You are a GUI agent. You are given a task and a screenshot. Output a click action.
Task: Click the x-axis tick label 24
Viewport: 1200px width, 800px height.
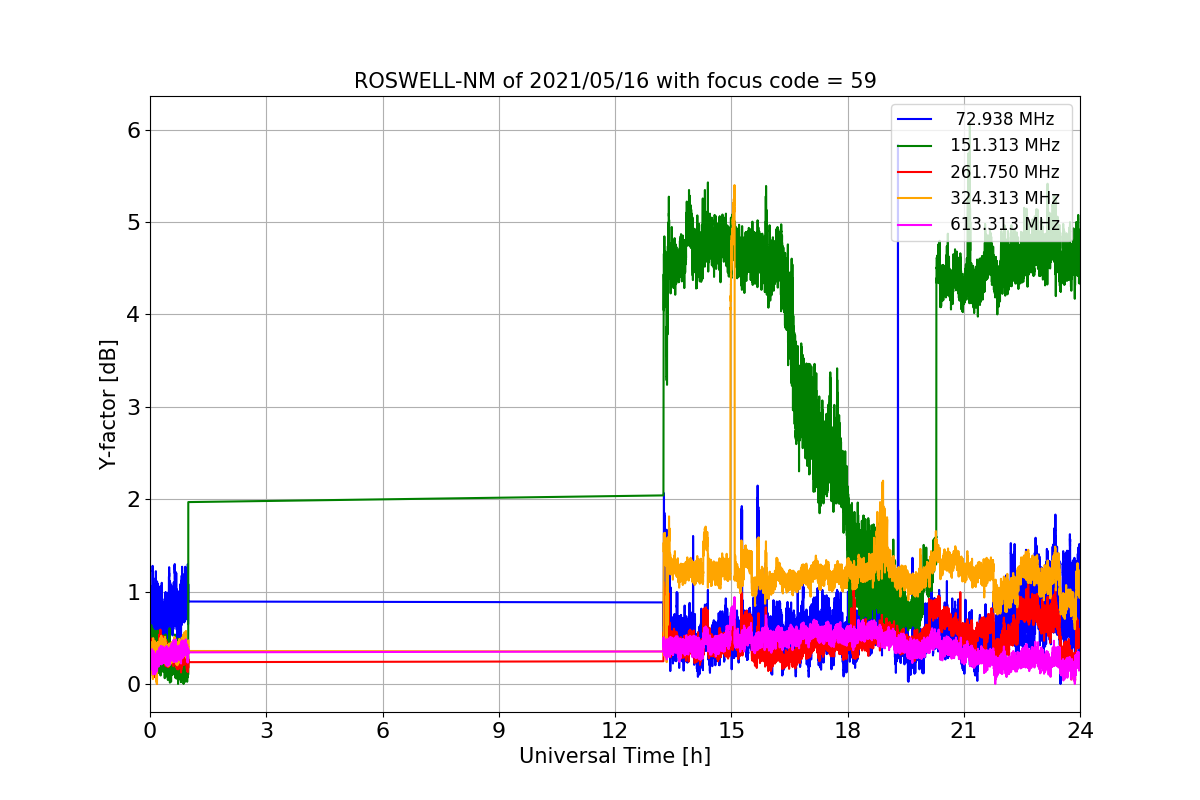pos(1080,730)
